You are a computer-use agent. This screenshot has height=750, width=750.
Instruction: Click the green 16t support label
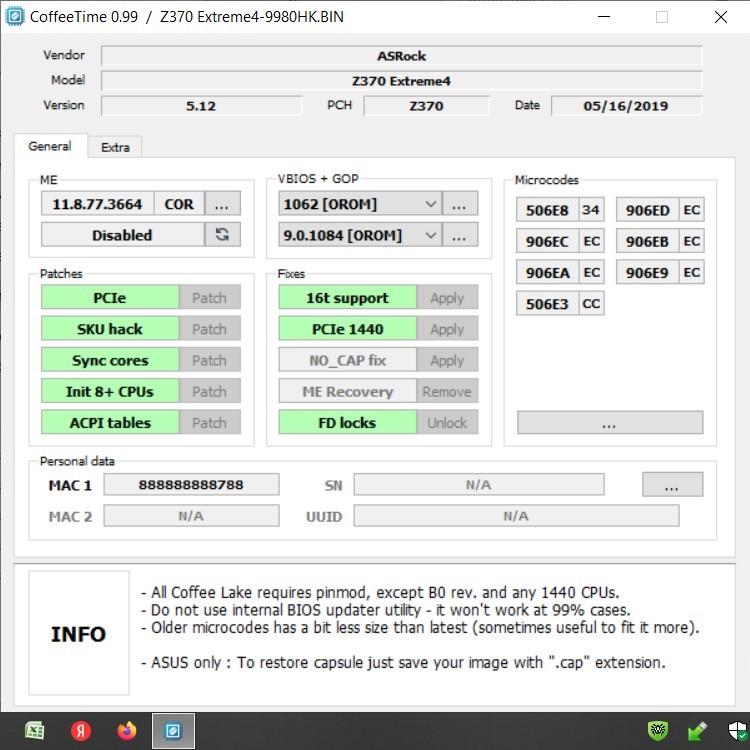(348, 298)
